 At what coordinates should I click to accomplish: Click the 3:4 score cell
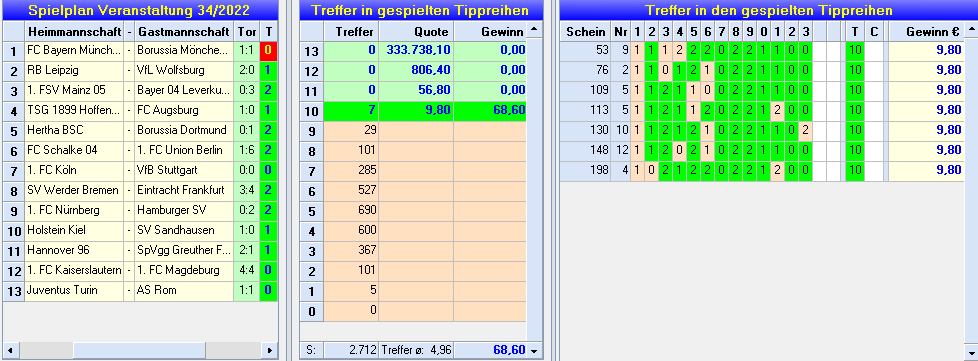pyautogui.click(x=246, y=190)
